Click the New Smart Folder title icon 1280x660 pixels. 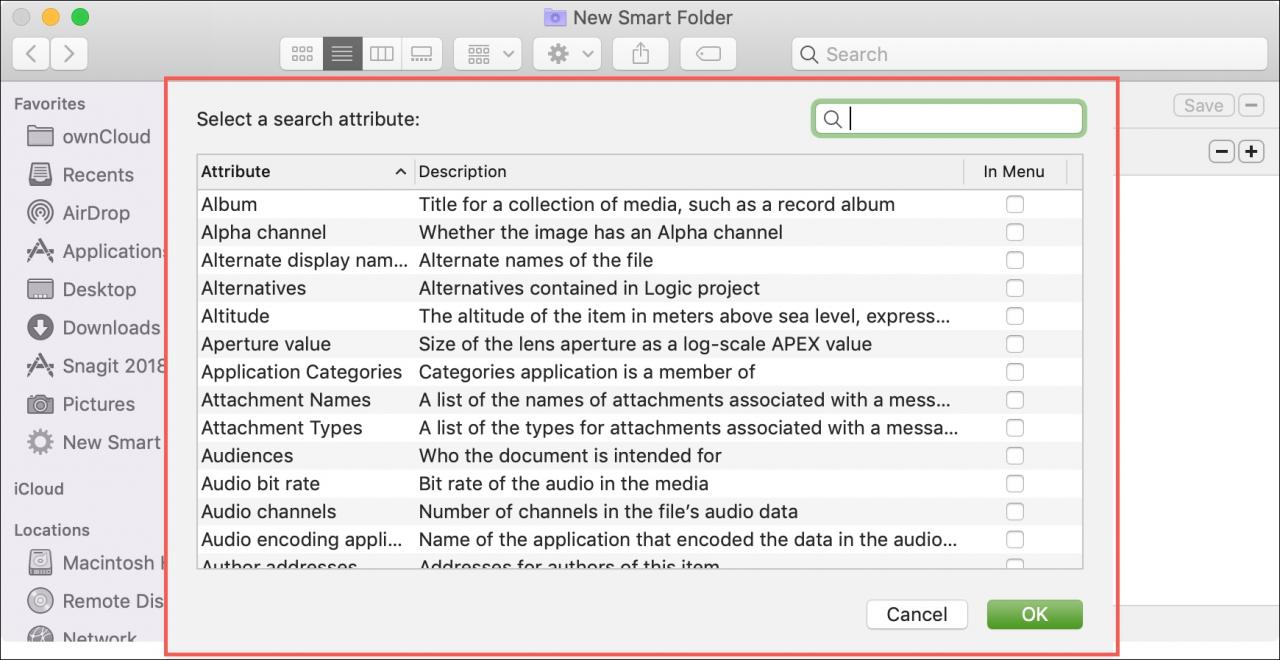[x=555, y=17]
